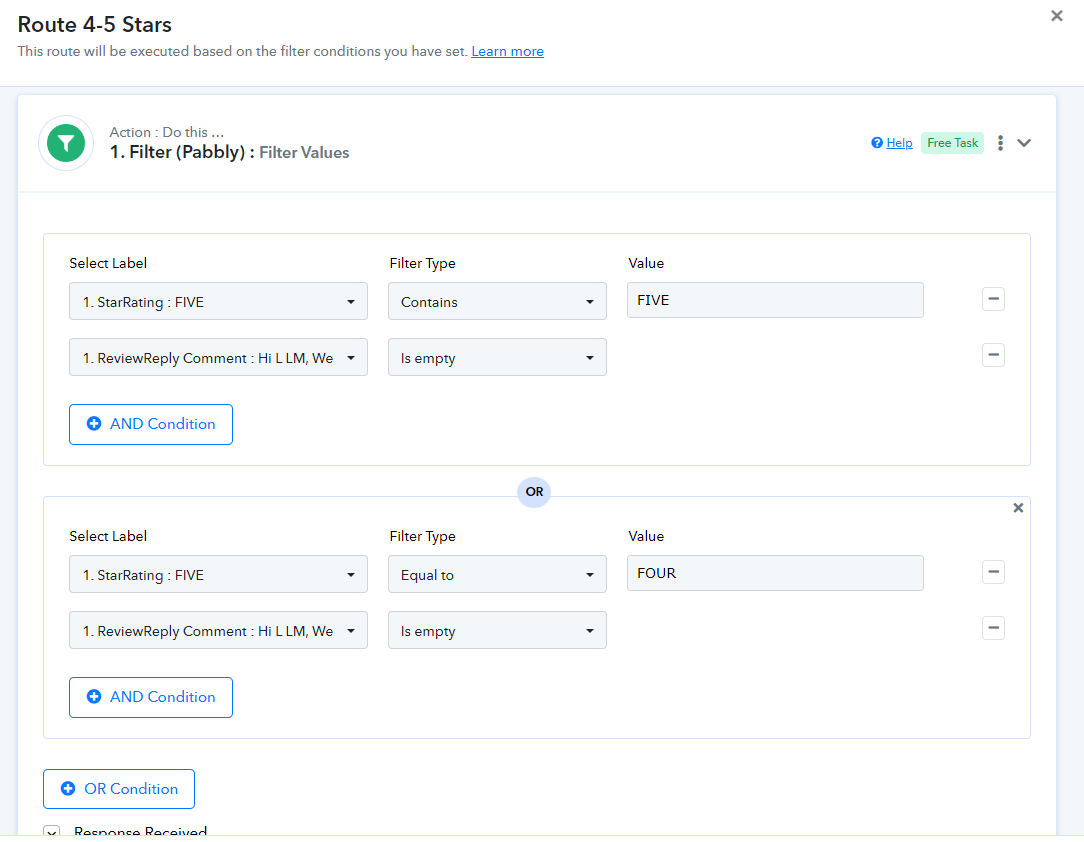Open second group Is empty filter dropdown
The image size is (1084, 842).
[497, 630]
